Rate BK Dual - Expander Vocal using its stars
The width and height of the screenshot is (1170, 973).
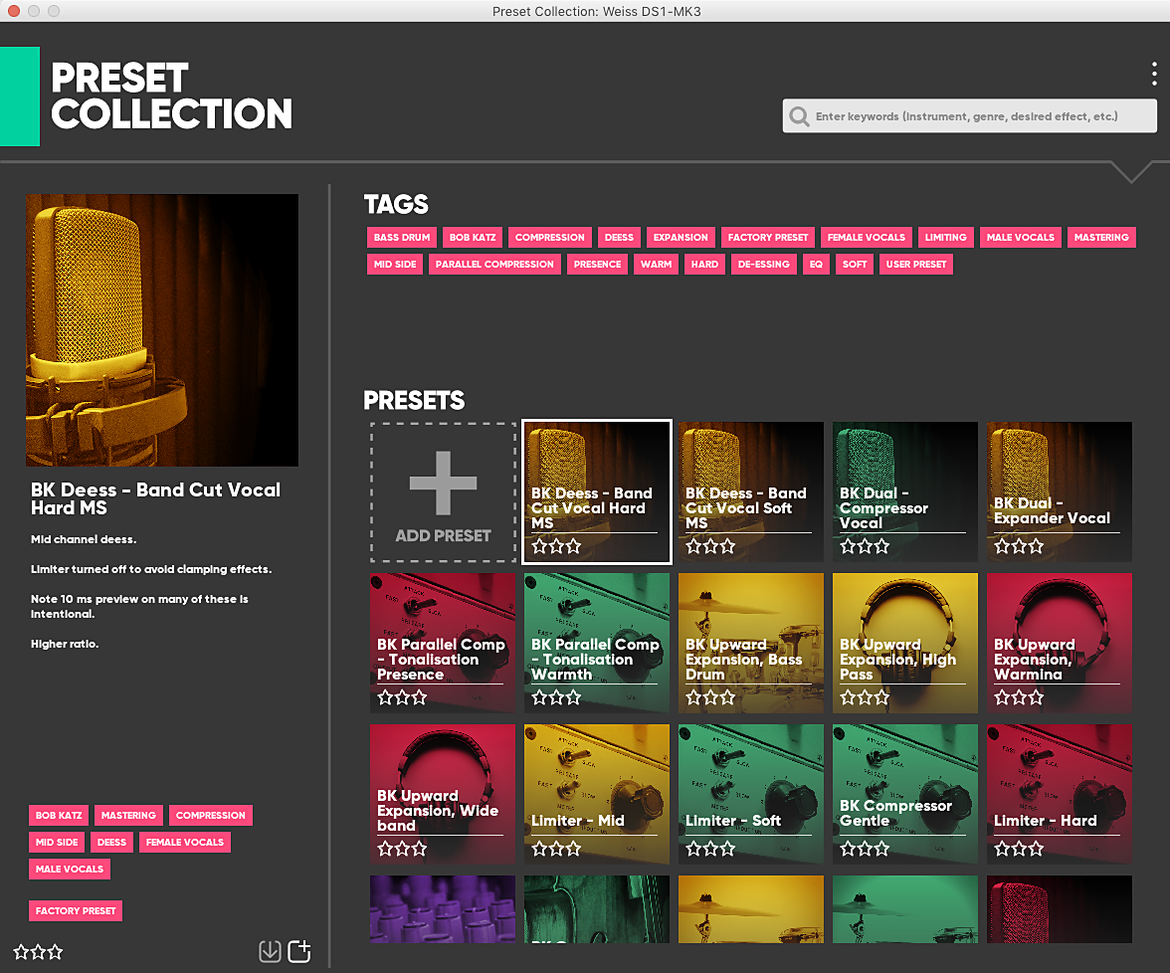point(1019,546)
